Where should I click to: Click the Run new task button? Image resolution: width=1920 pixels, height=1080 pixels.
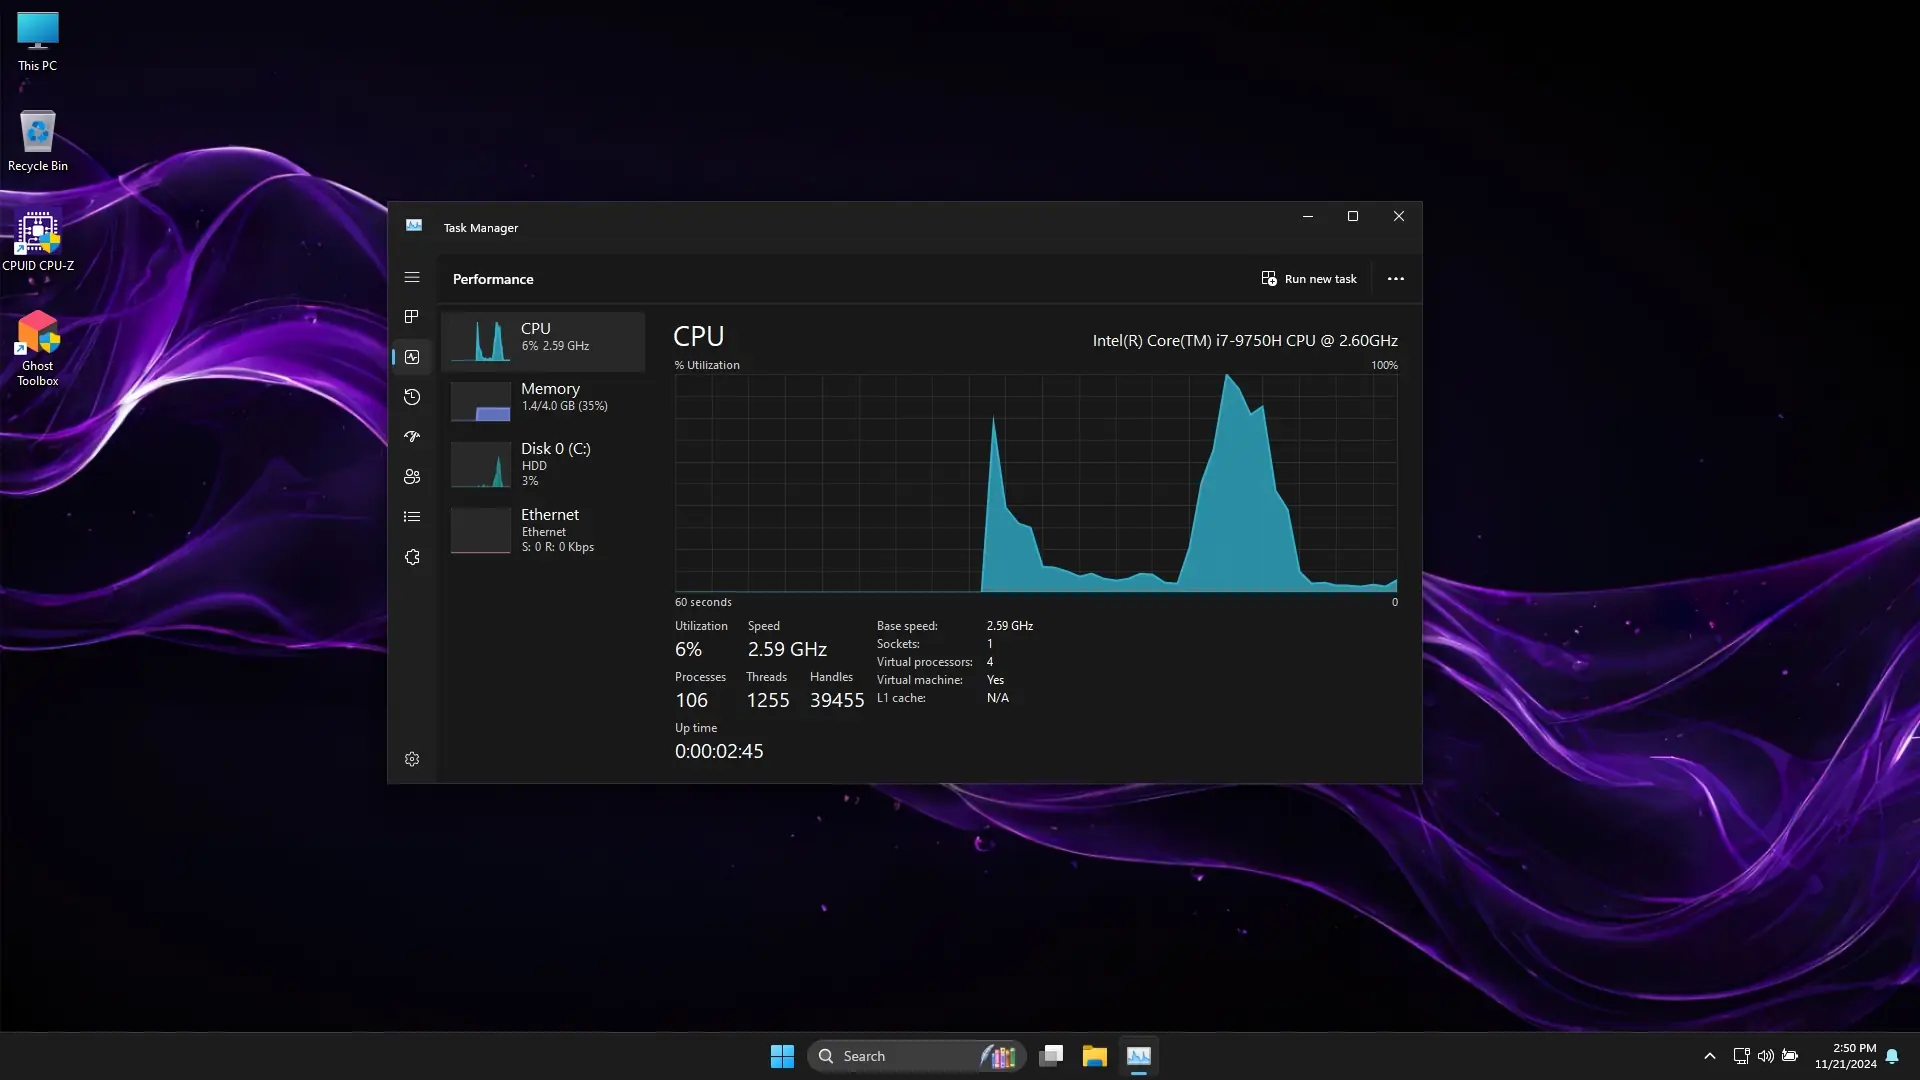tap(1308, 279)
